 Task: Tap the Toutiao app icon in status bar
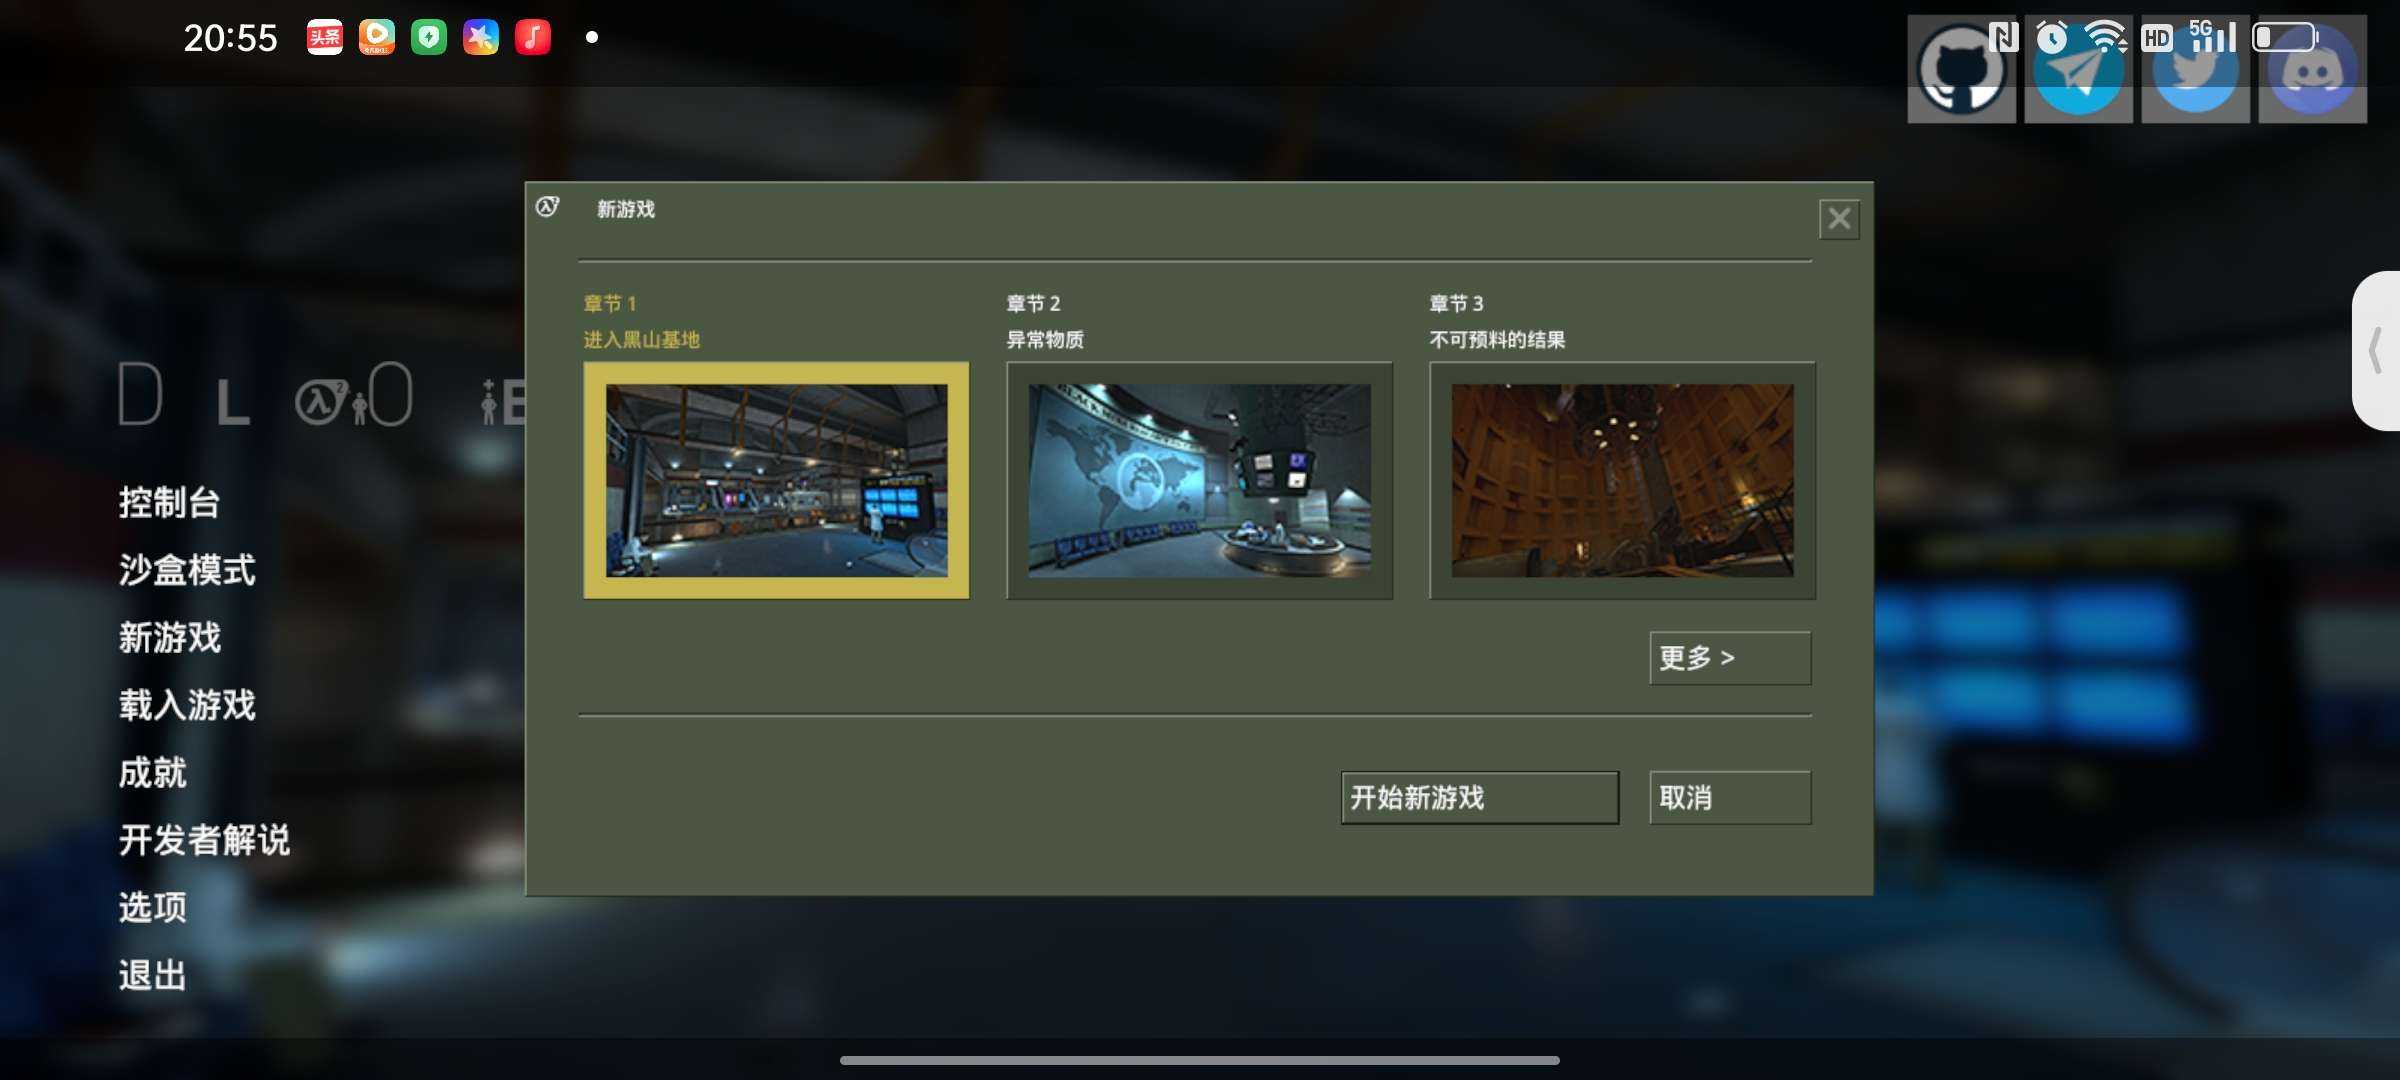click(324, 37)
